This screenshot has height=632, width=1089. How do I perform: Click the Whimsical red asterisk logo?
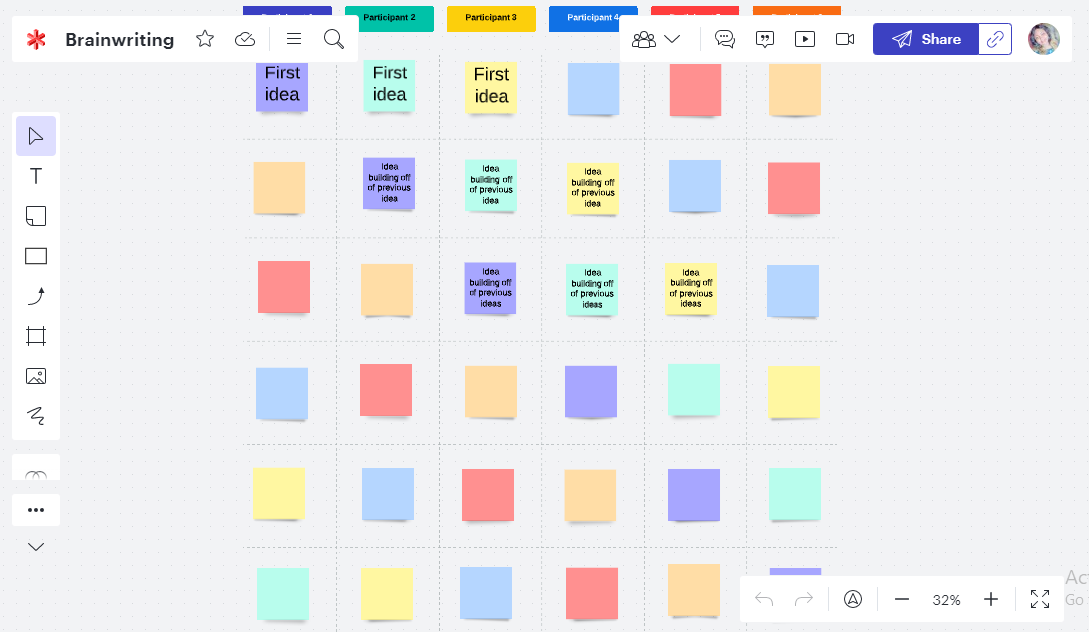pos(36,40)
